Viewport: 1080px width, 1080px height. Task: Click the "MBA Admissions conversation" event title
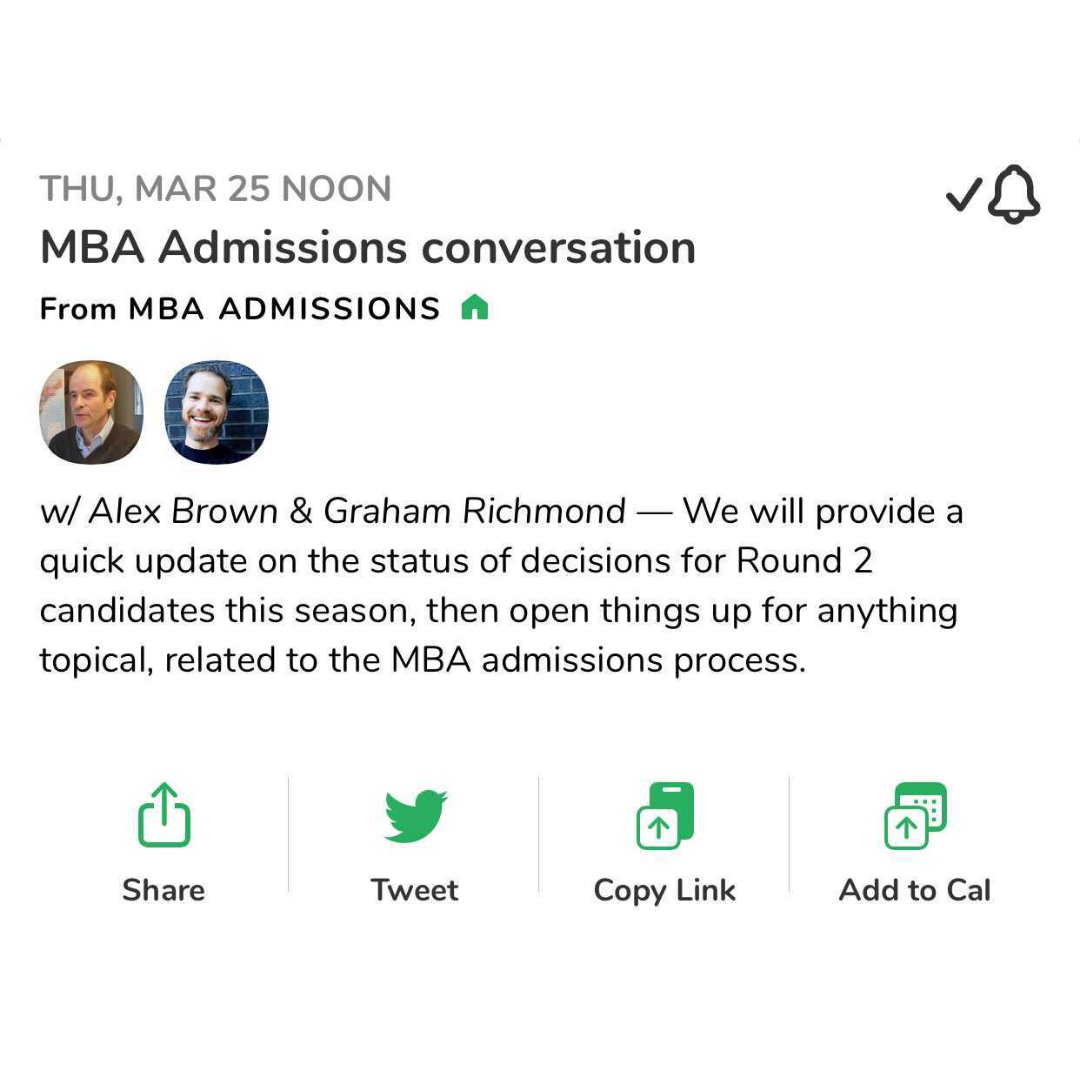[368, 248]
